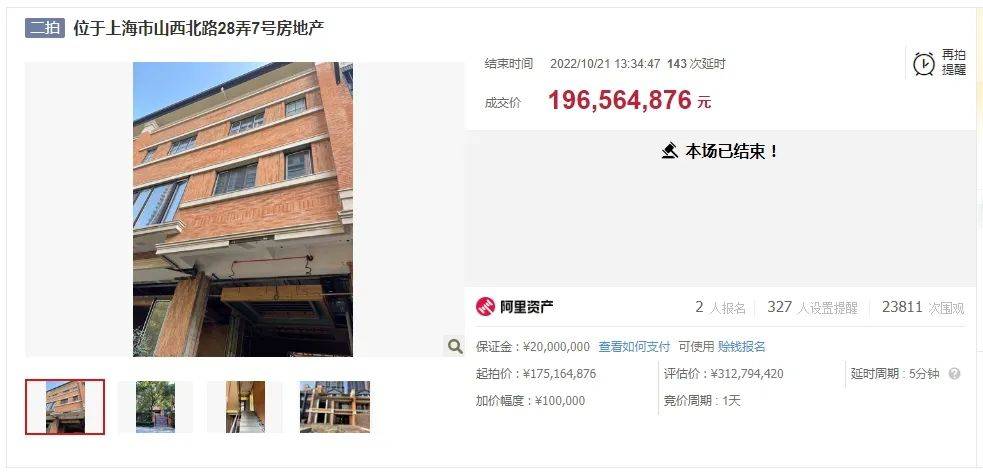Image resolution: width=983 pixels, height=475 pixels.
Task: Select the fourth unfinished building thumbnail
Action: click(335, 407)
